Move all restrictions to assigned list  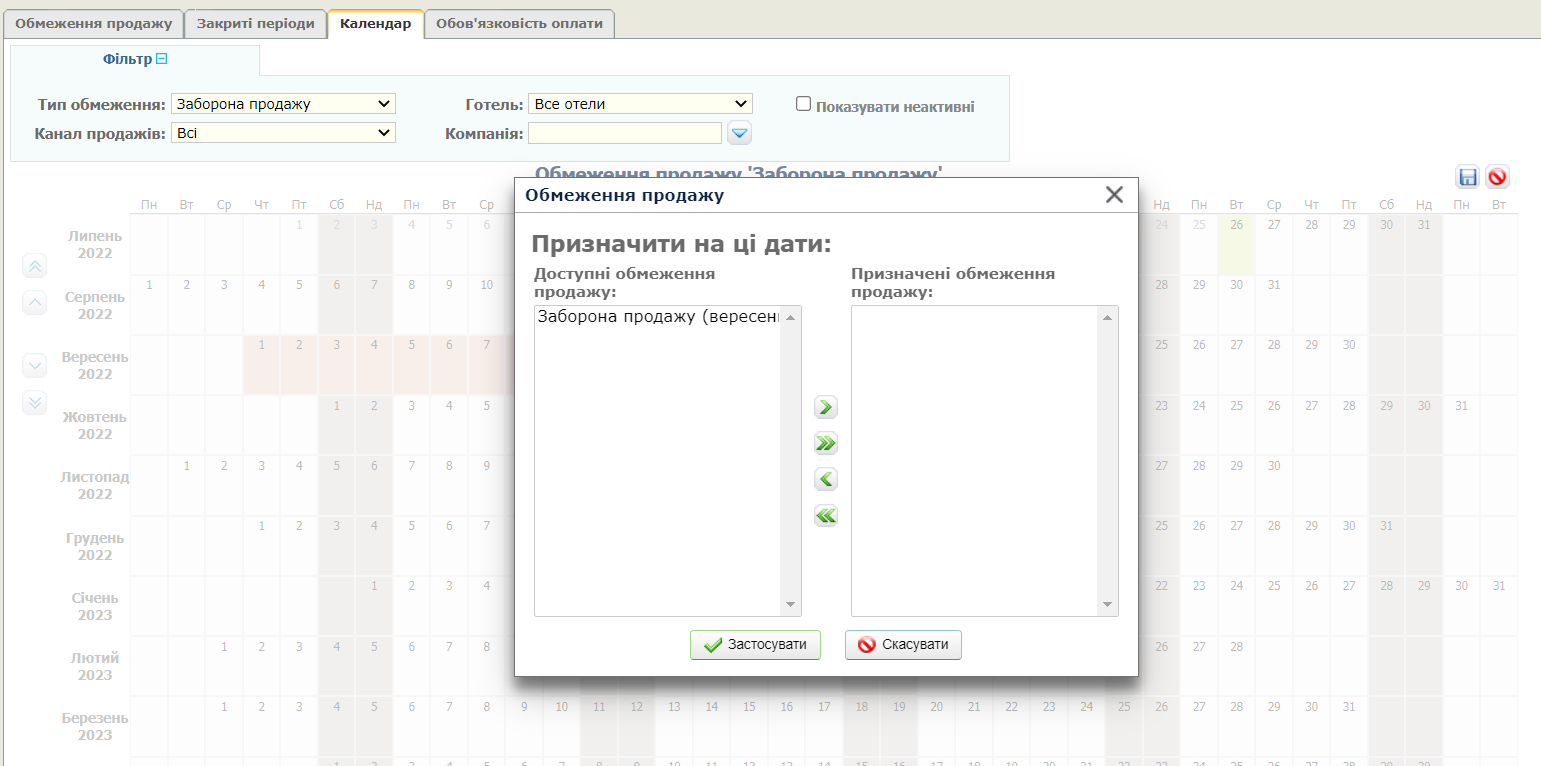(x=826, y=443)
